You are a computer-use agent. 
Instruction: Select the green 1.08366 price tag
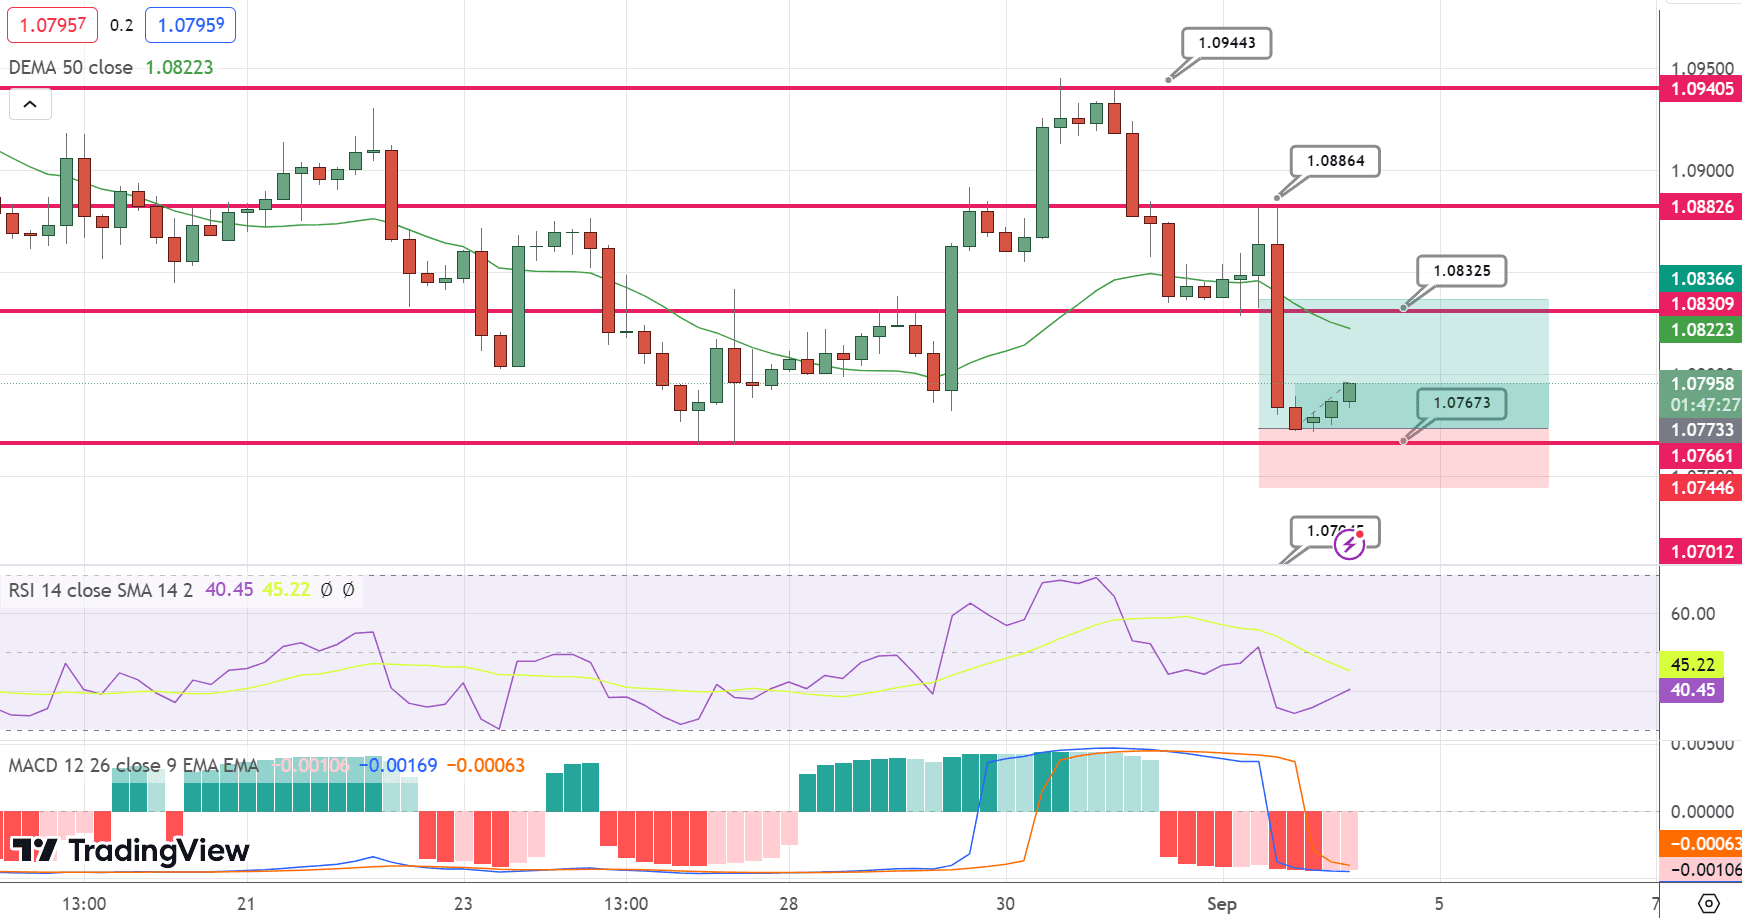pyautogui.click(x=1701, y=279)
